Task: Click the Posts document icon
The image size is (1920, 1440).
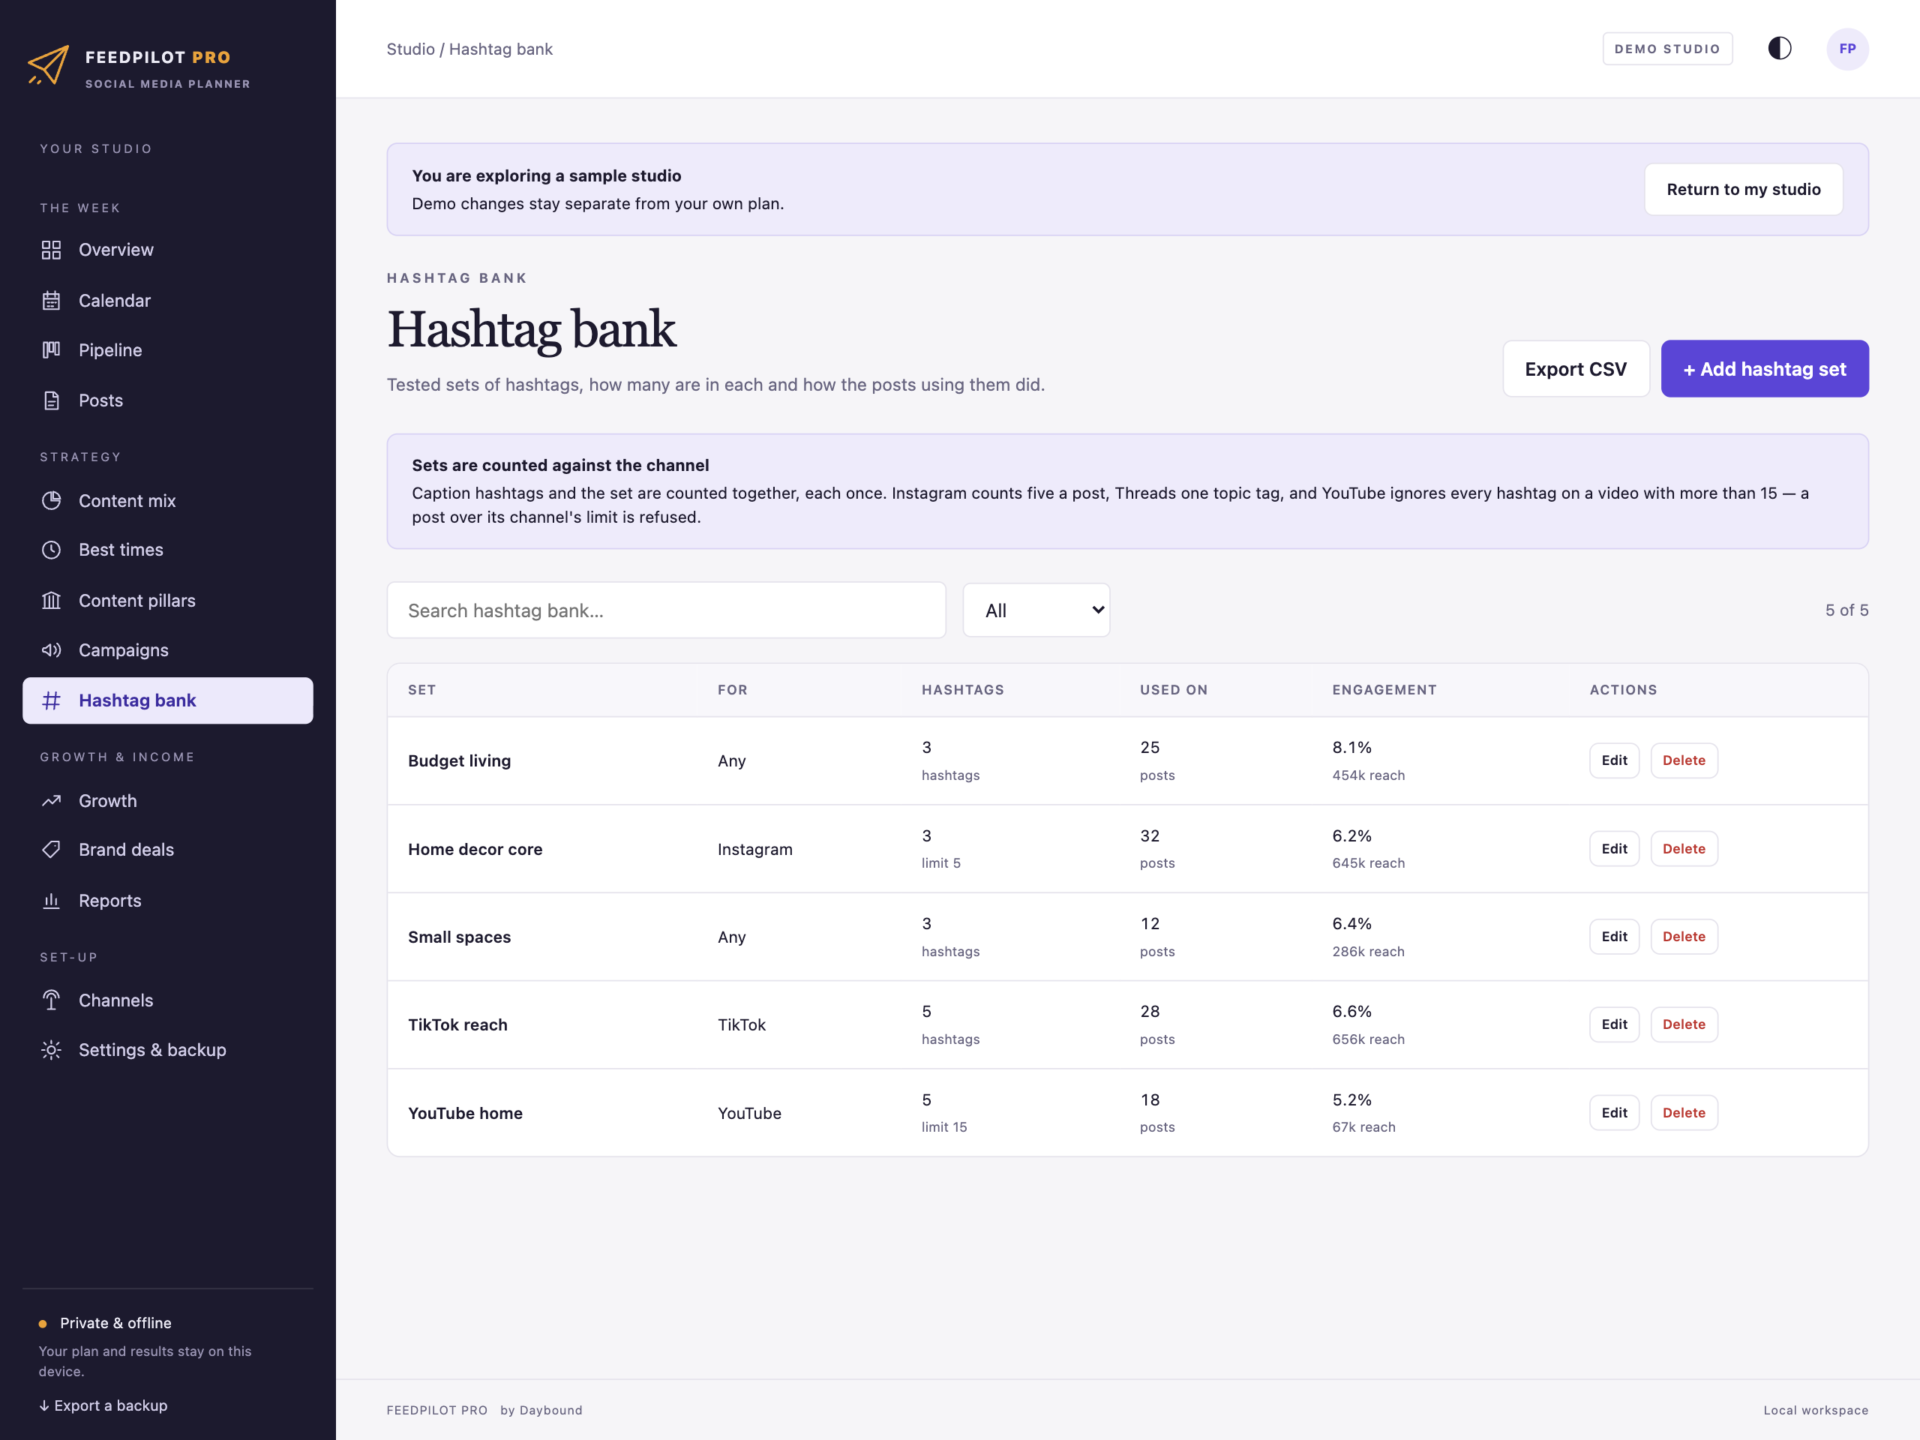Action: point(51,400)
